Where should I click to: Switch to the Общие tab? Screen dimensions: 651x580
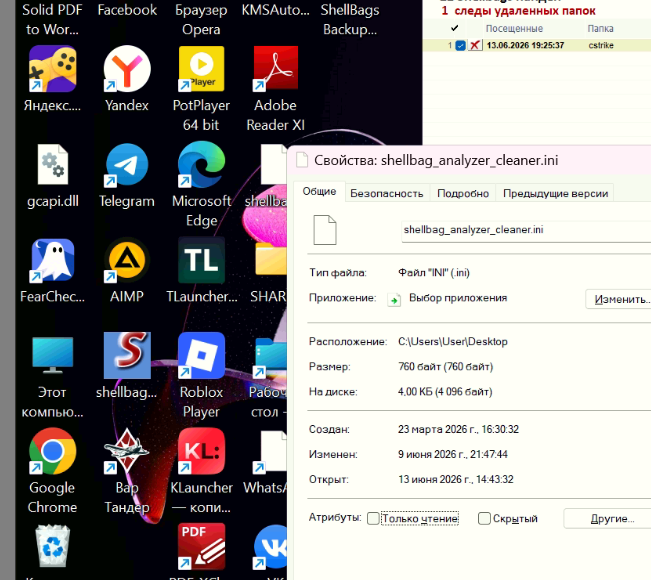319,191
